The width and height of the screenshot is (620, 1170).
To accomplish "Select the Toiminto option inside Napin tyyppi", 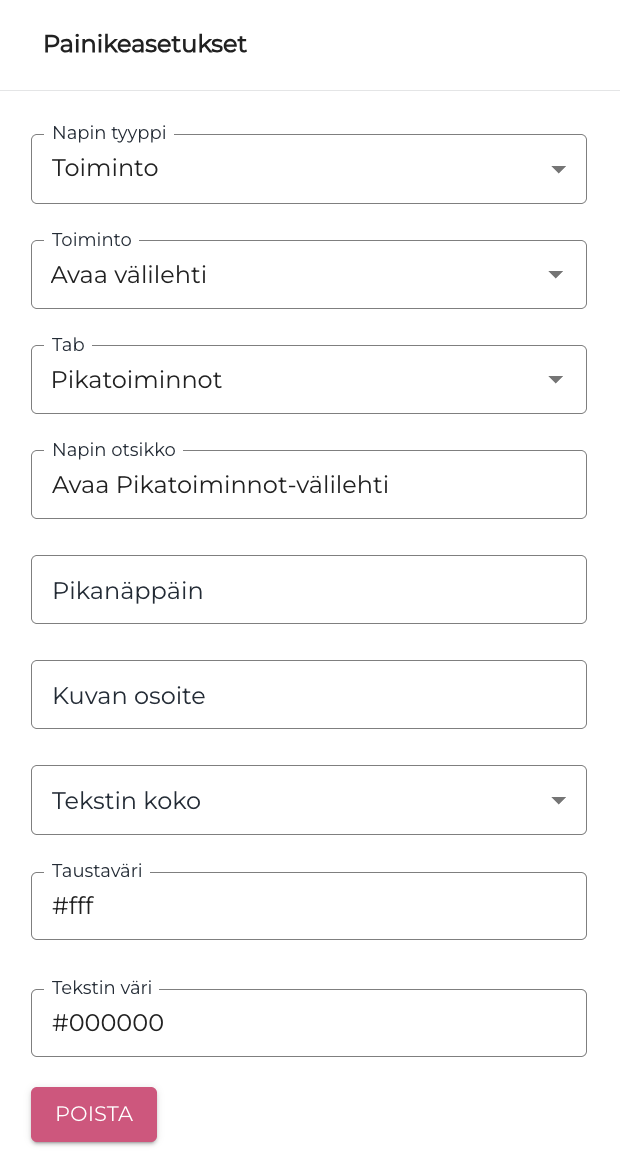I will tap(106, 169).
